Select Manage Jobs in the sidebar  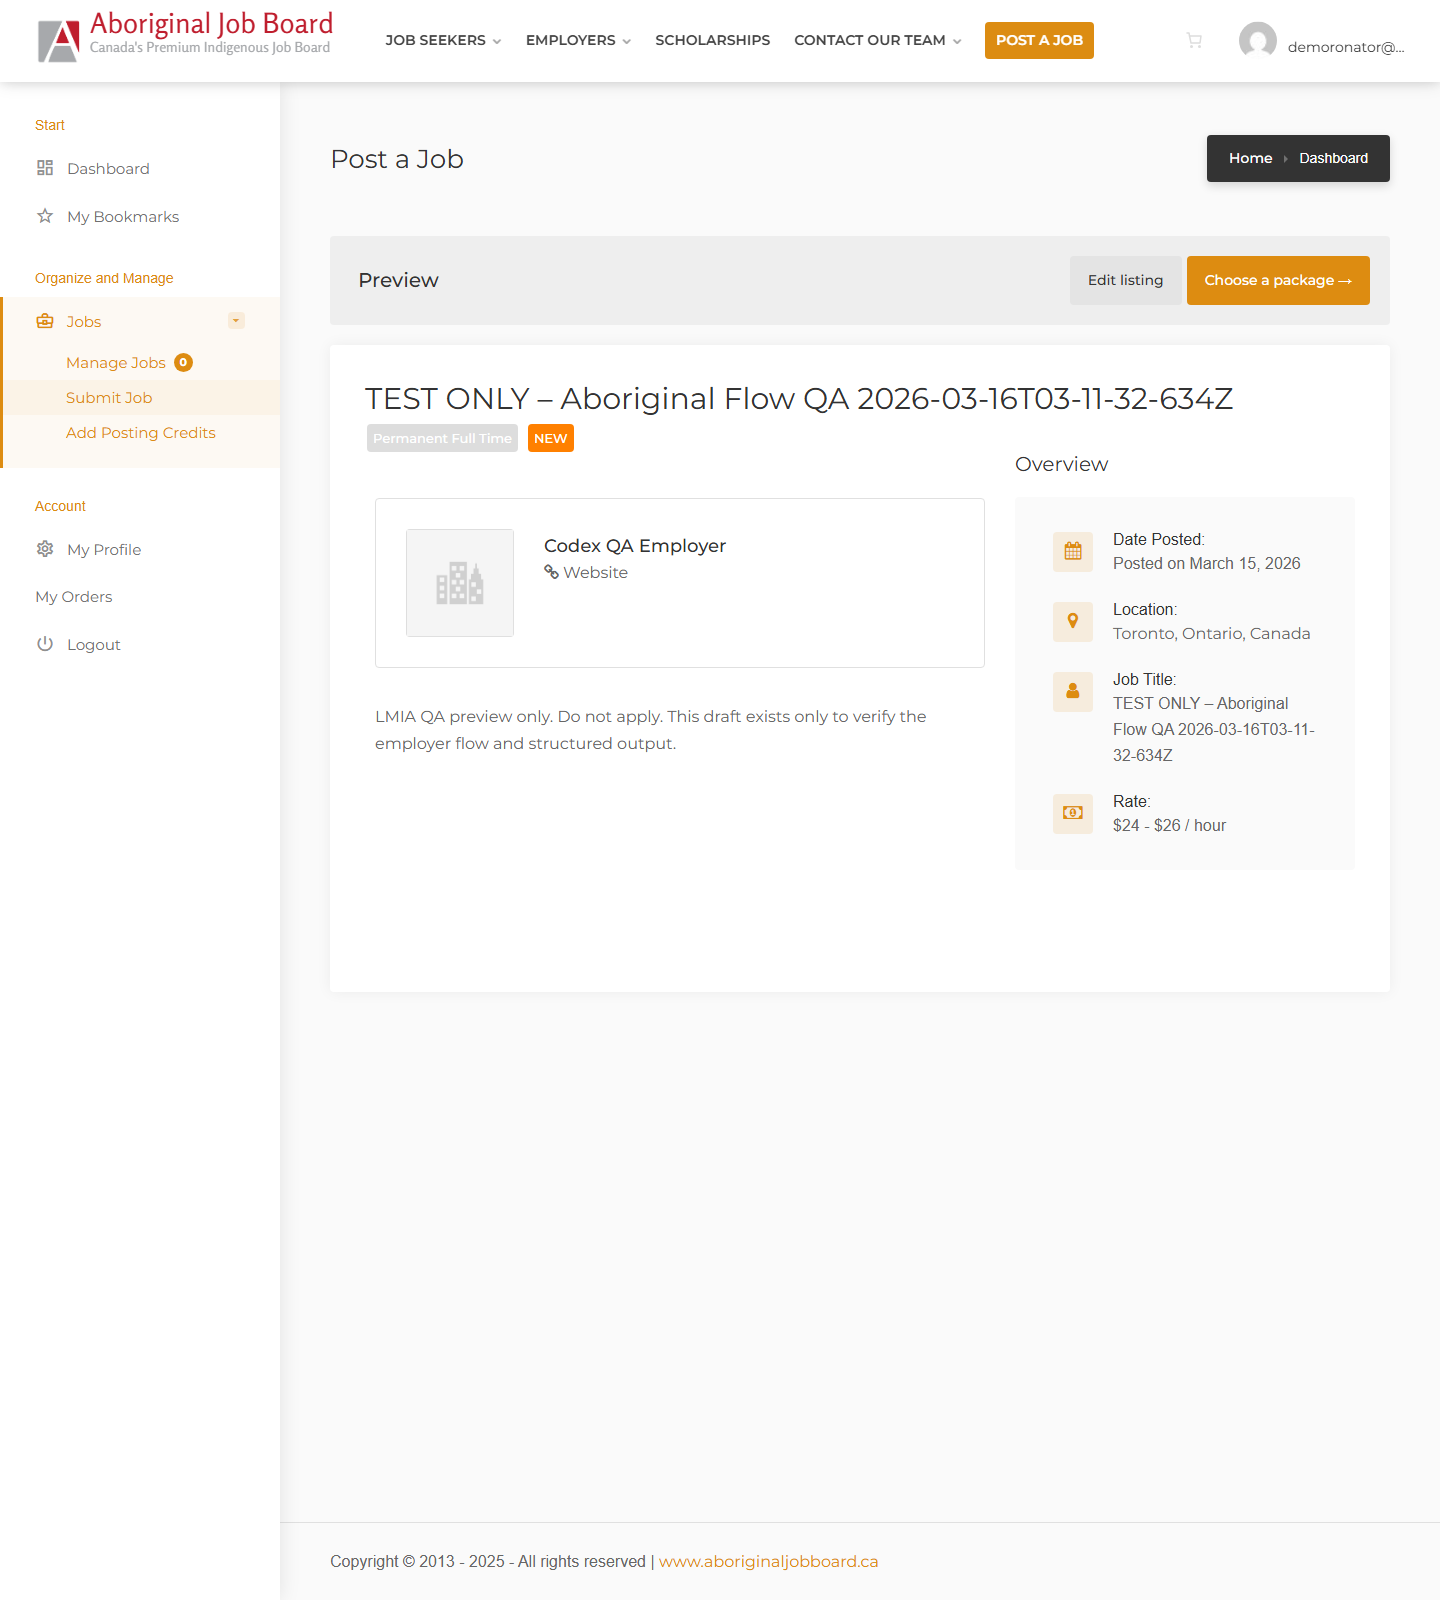pos(116,363)
